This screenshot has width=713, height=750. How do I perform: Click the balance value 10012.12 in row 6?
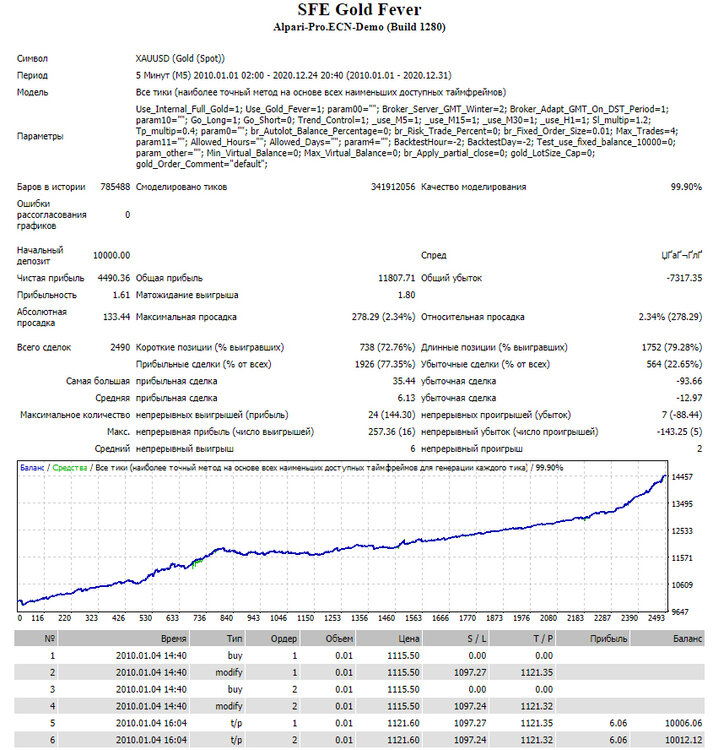(683, 740)
